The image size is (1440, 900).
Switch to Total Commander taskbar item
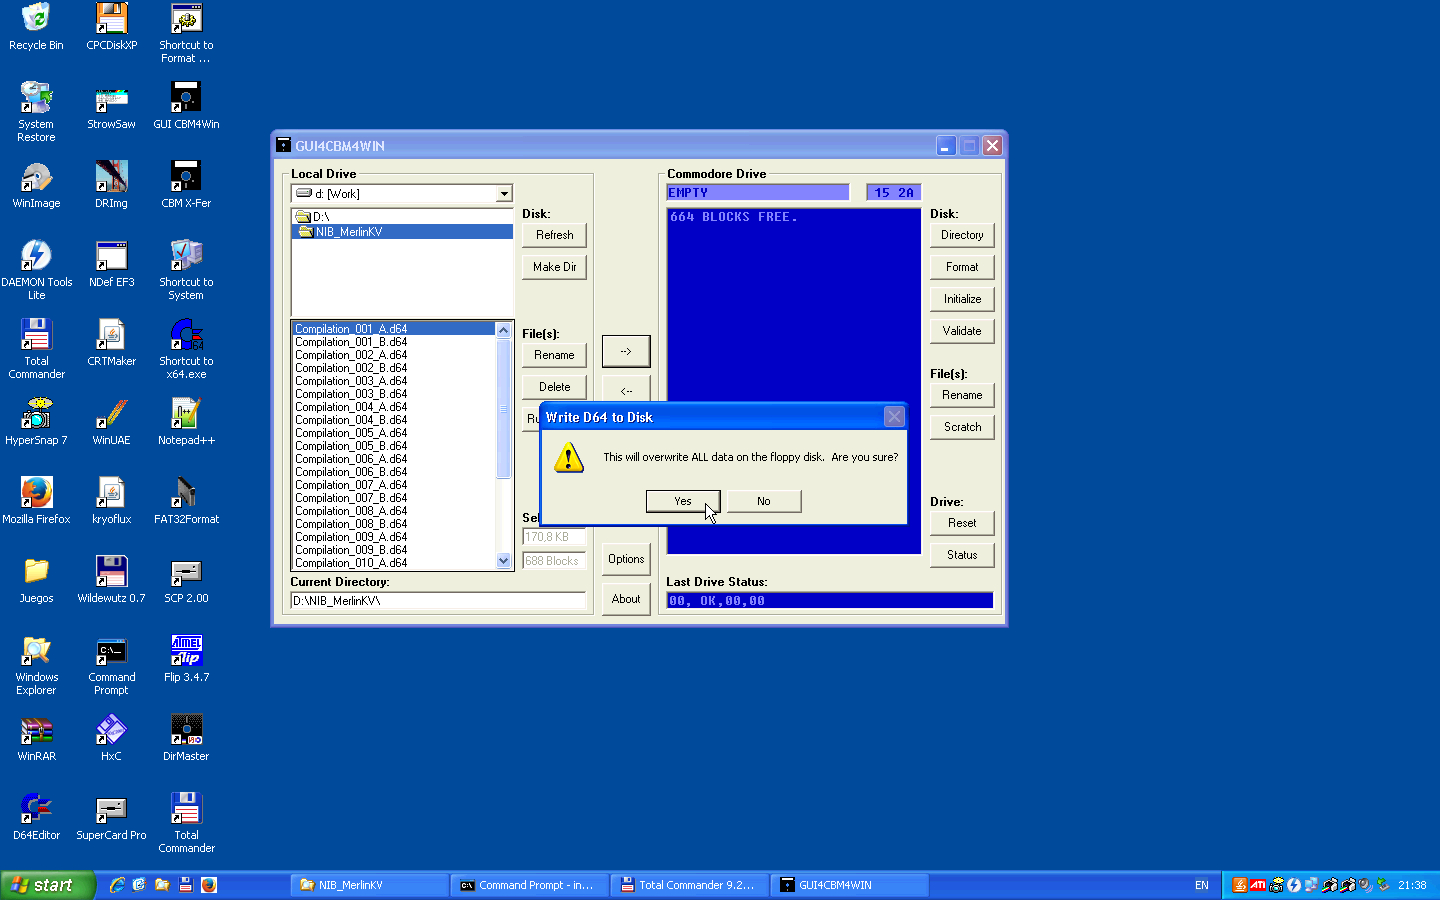point(689,885)
